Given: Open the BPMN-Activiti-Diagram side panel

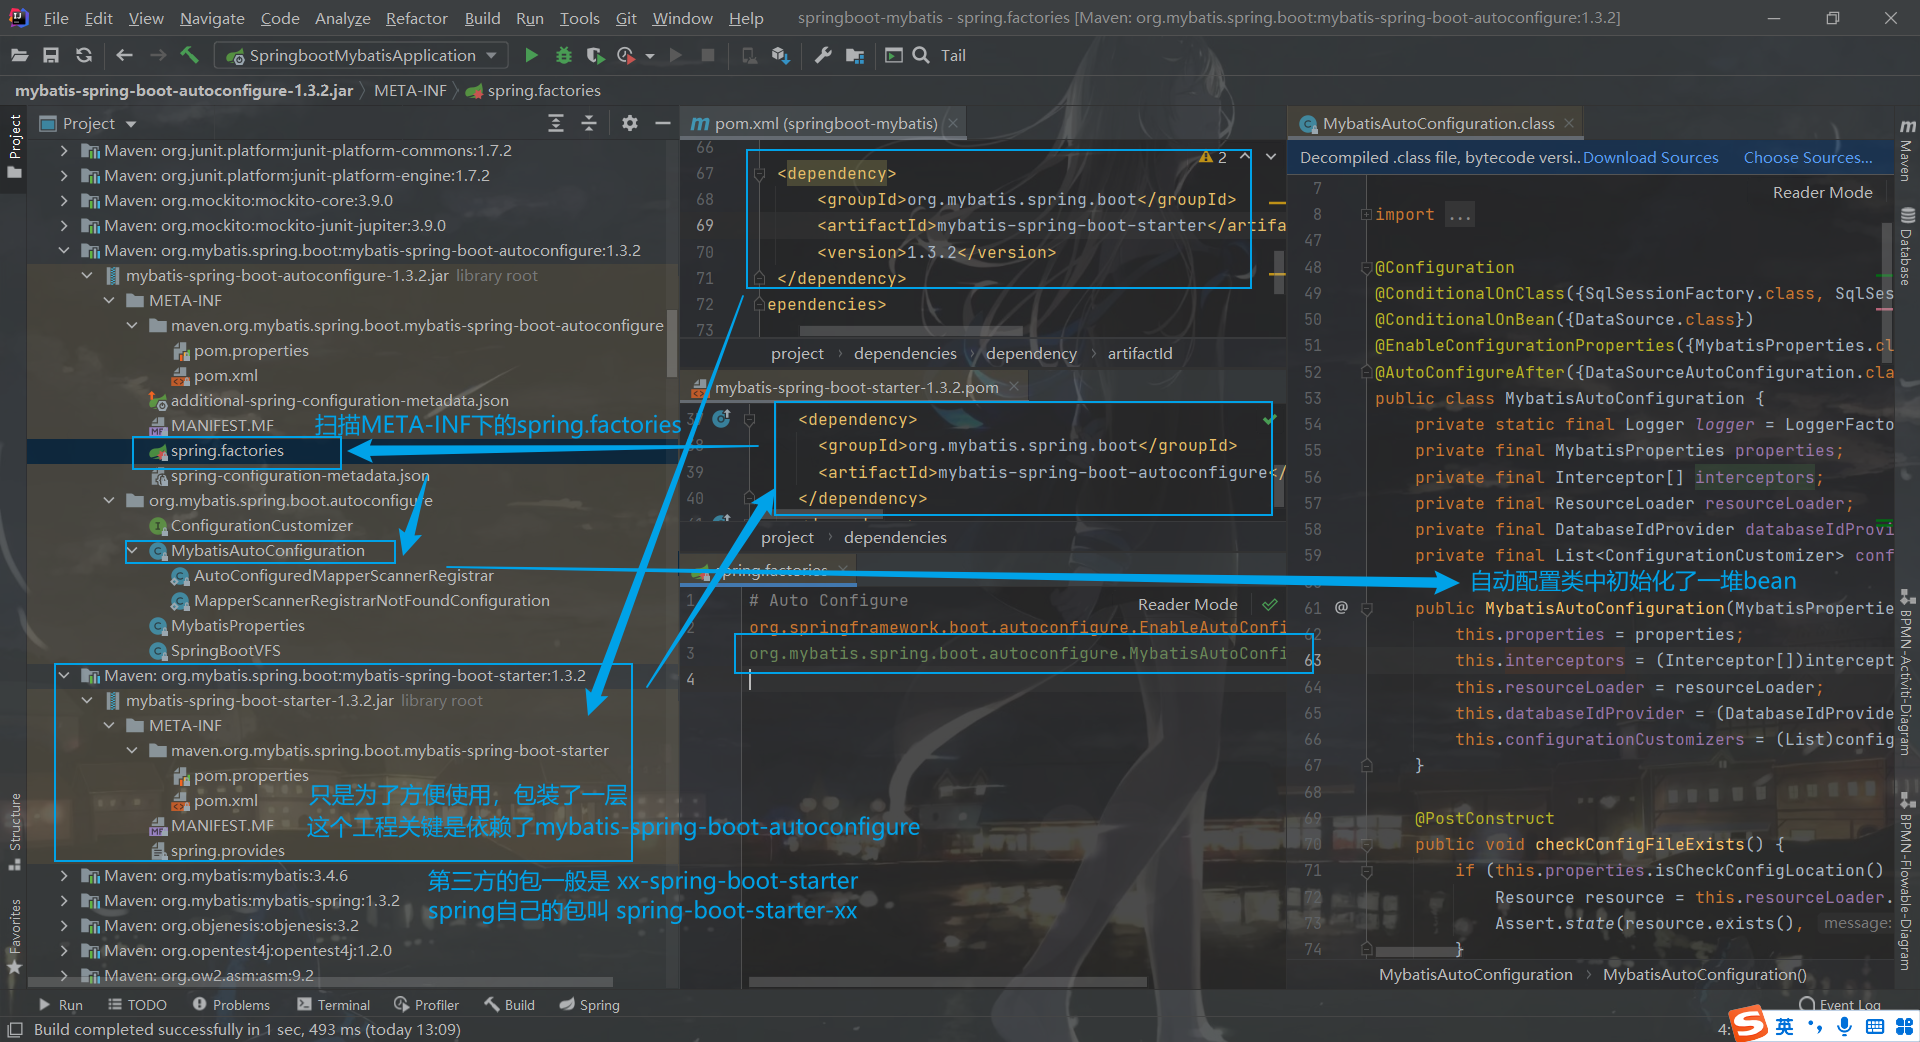Looking at the screenshot, I should [1907, 674].
